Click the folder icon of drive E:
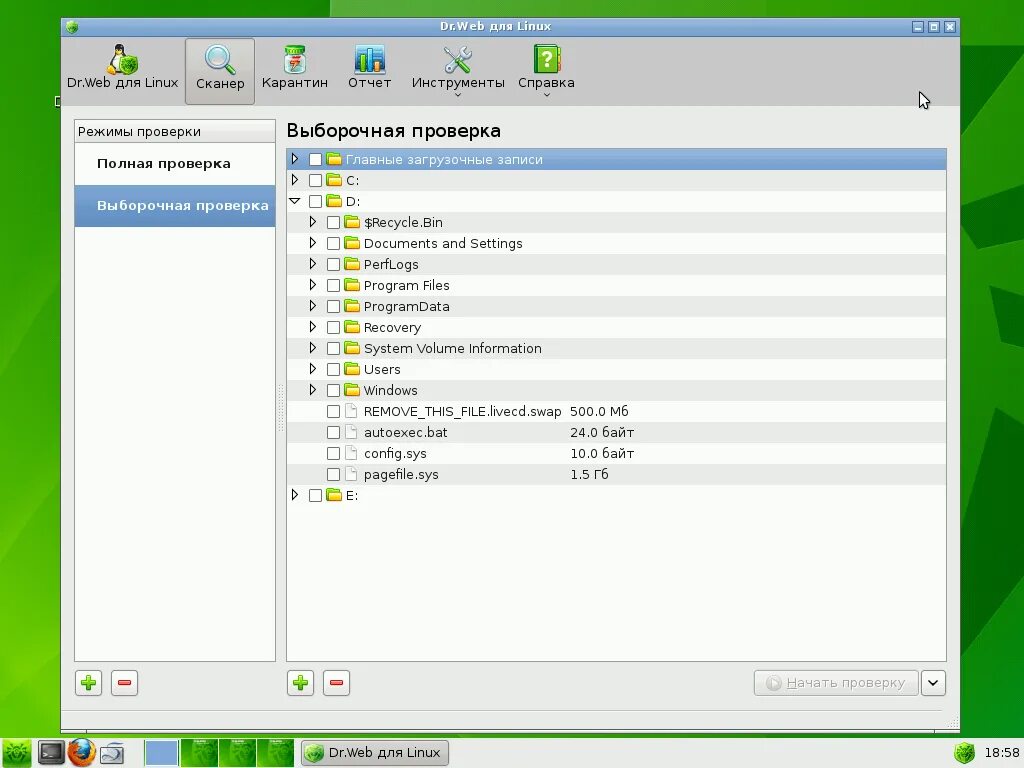The width and height of the screenshot is (1024, 768). coord(334,495)
